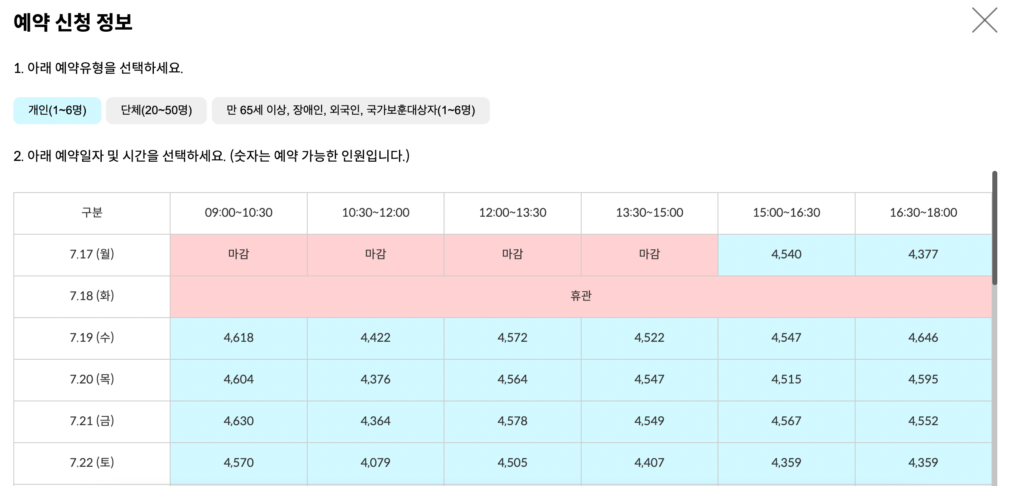The width and height of the screenshot is (1024, 486).
Task: Click the 마감 cell under 09:00~10:30 on 7.17
Action: click(x=238, y=255)
